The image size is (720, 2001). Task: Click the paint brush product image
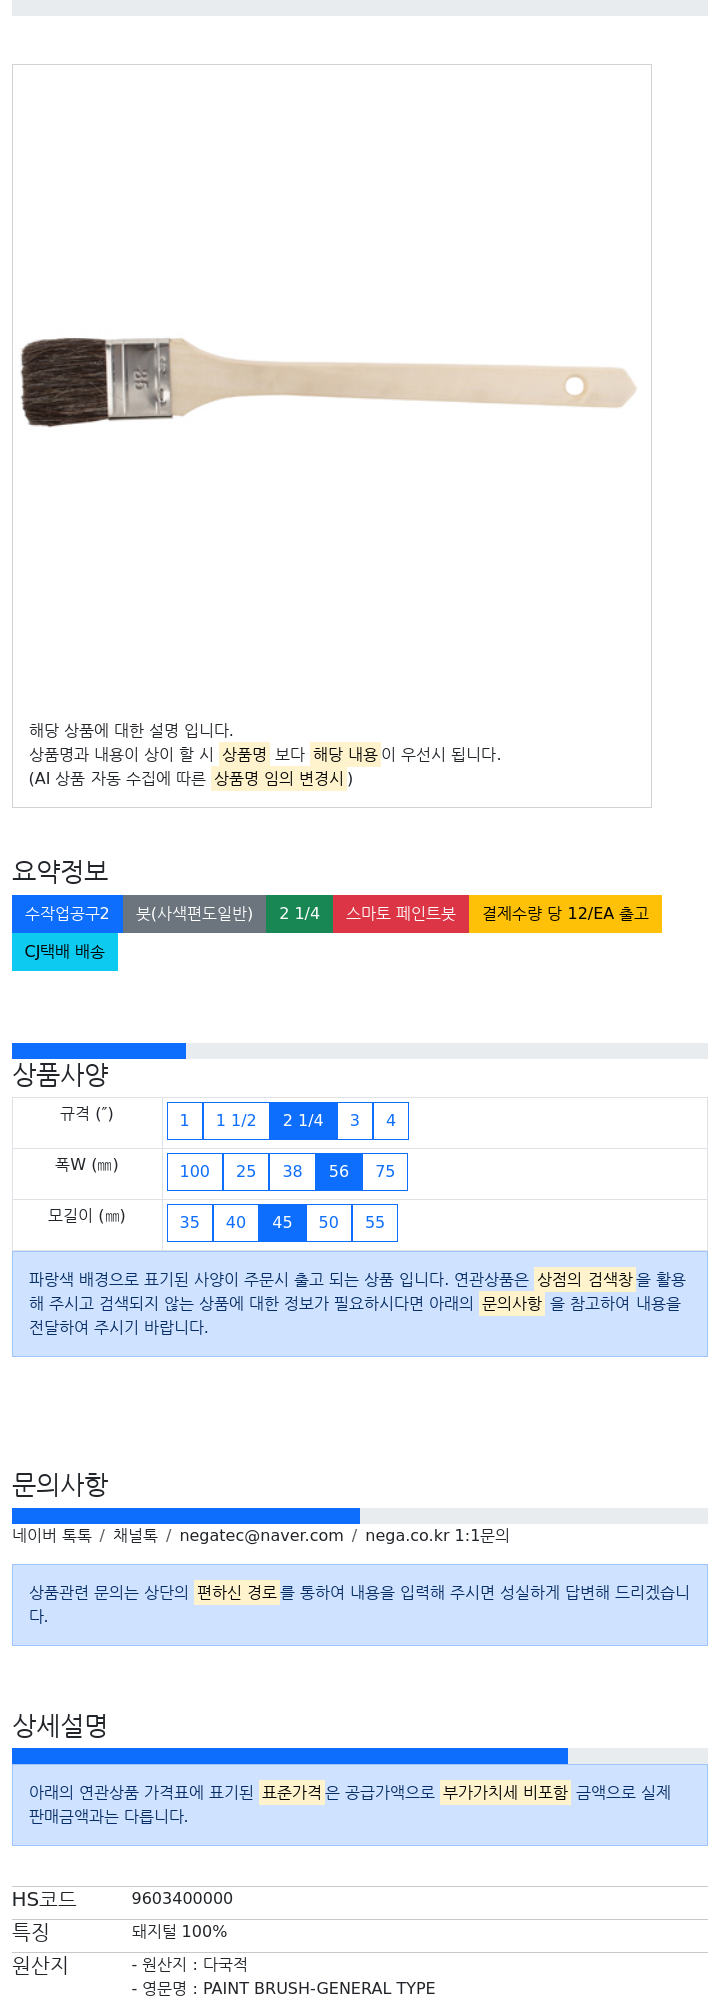tap(329, 382)
